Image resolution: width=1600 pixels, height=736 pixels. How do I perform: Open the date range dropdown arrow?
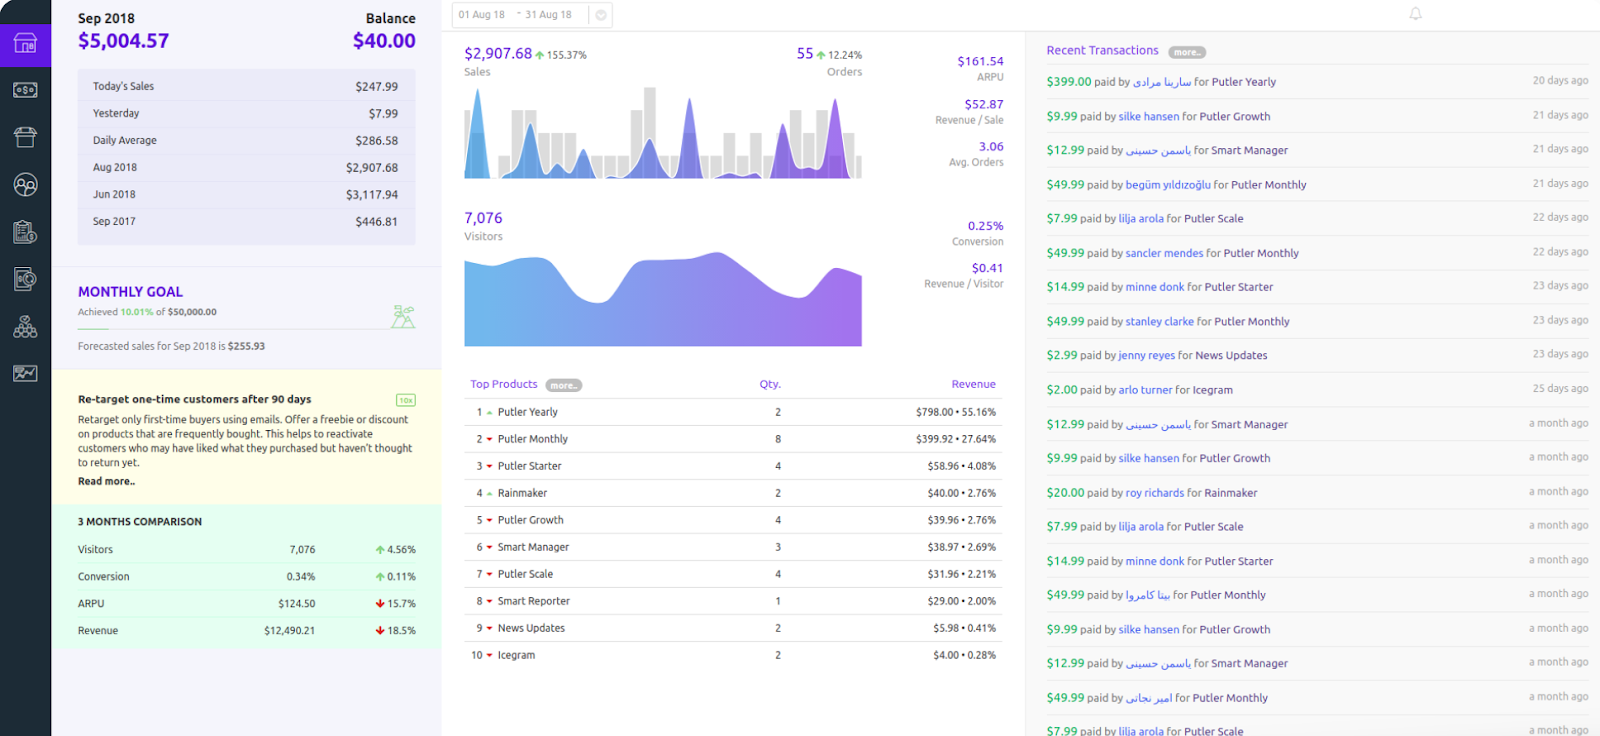click(x=600, y=15)
